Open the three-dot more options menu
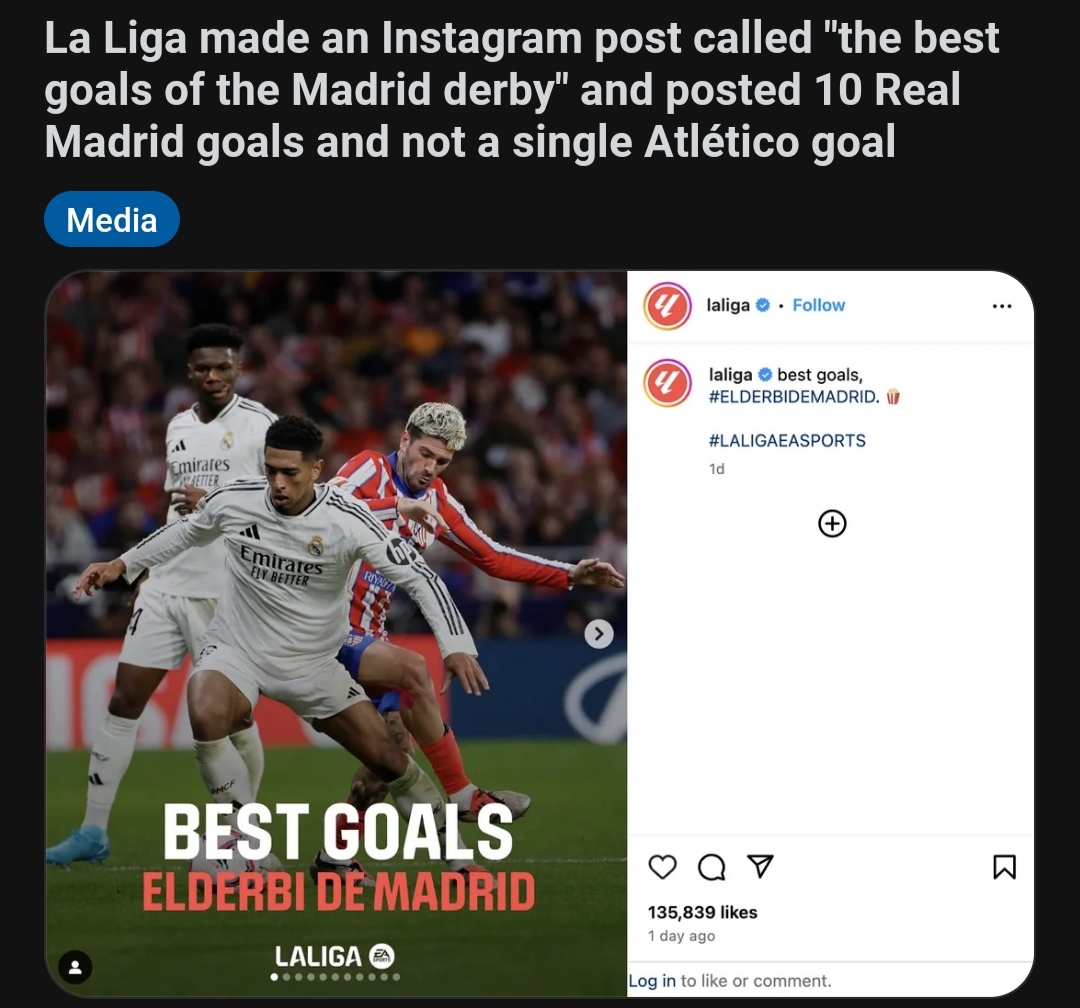 tap(1001, 306)
